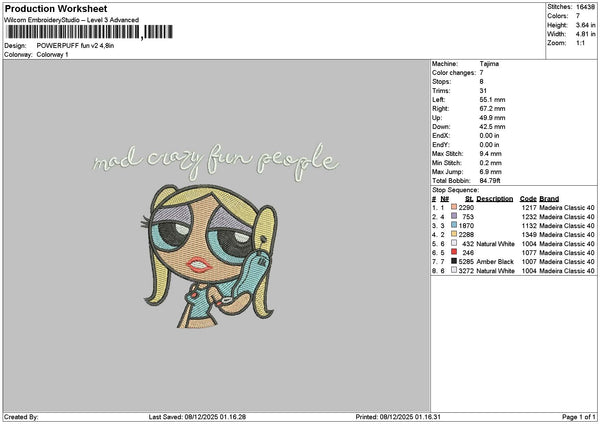
Task: Click the Total Bobbin value 84.79ft
Action: (x=490, y=181)
